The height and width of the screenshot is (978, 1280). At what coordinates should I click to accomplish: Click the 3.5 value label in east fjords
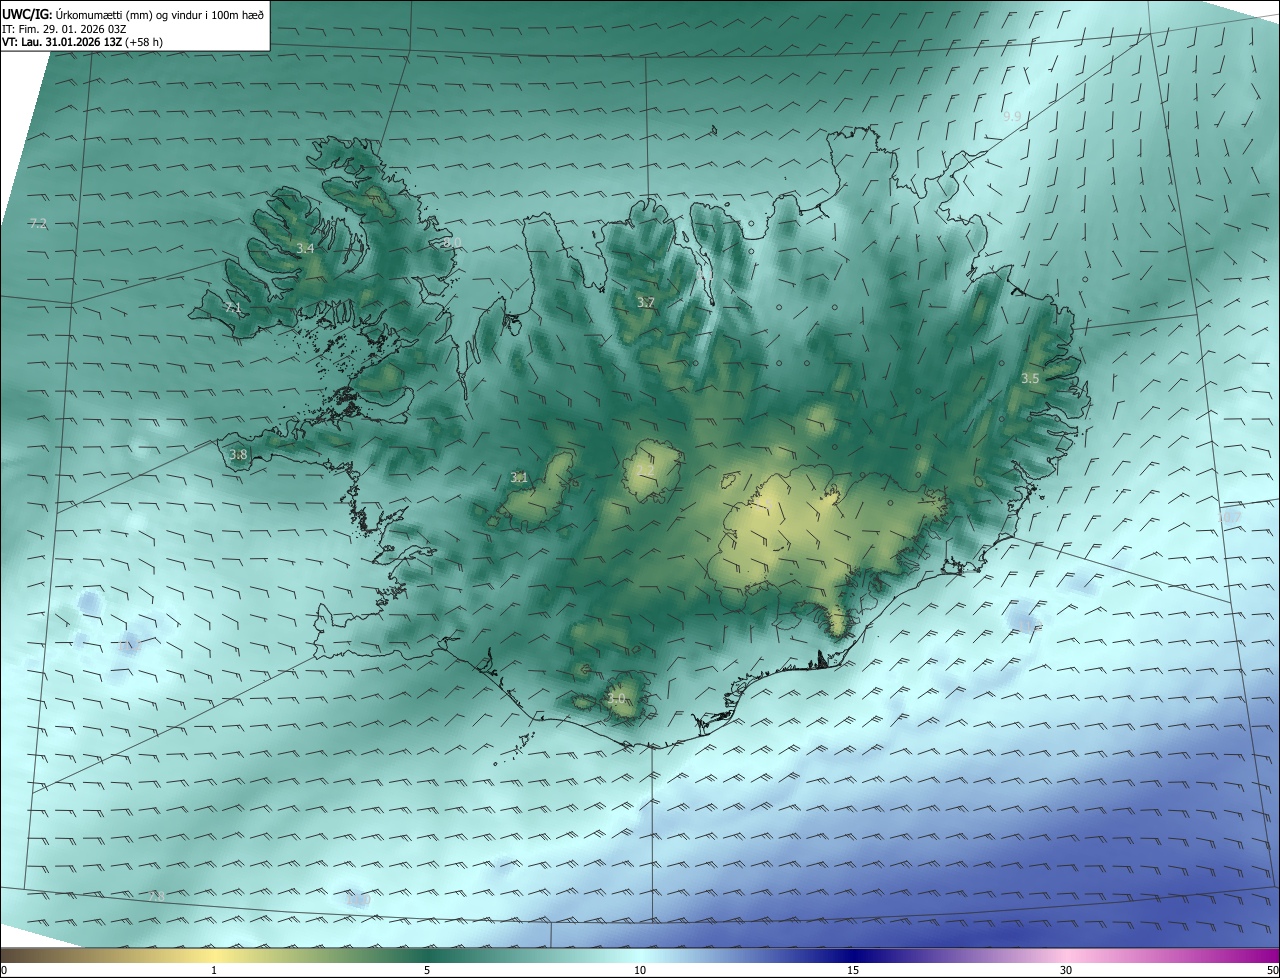click(1030, 378)
